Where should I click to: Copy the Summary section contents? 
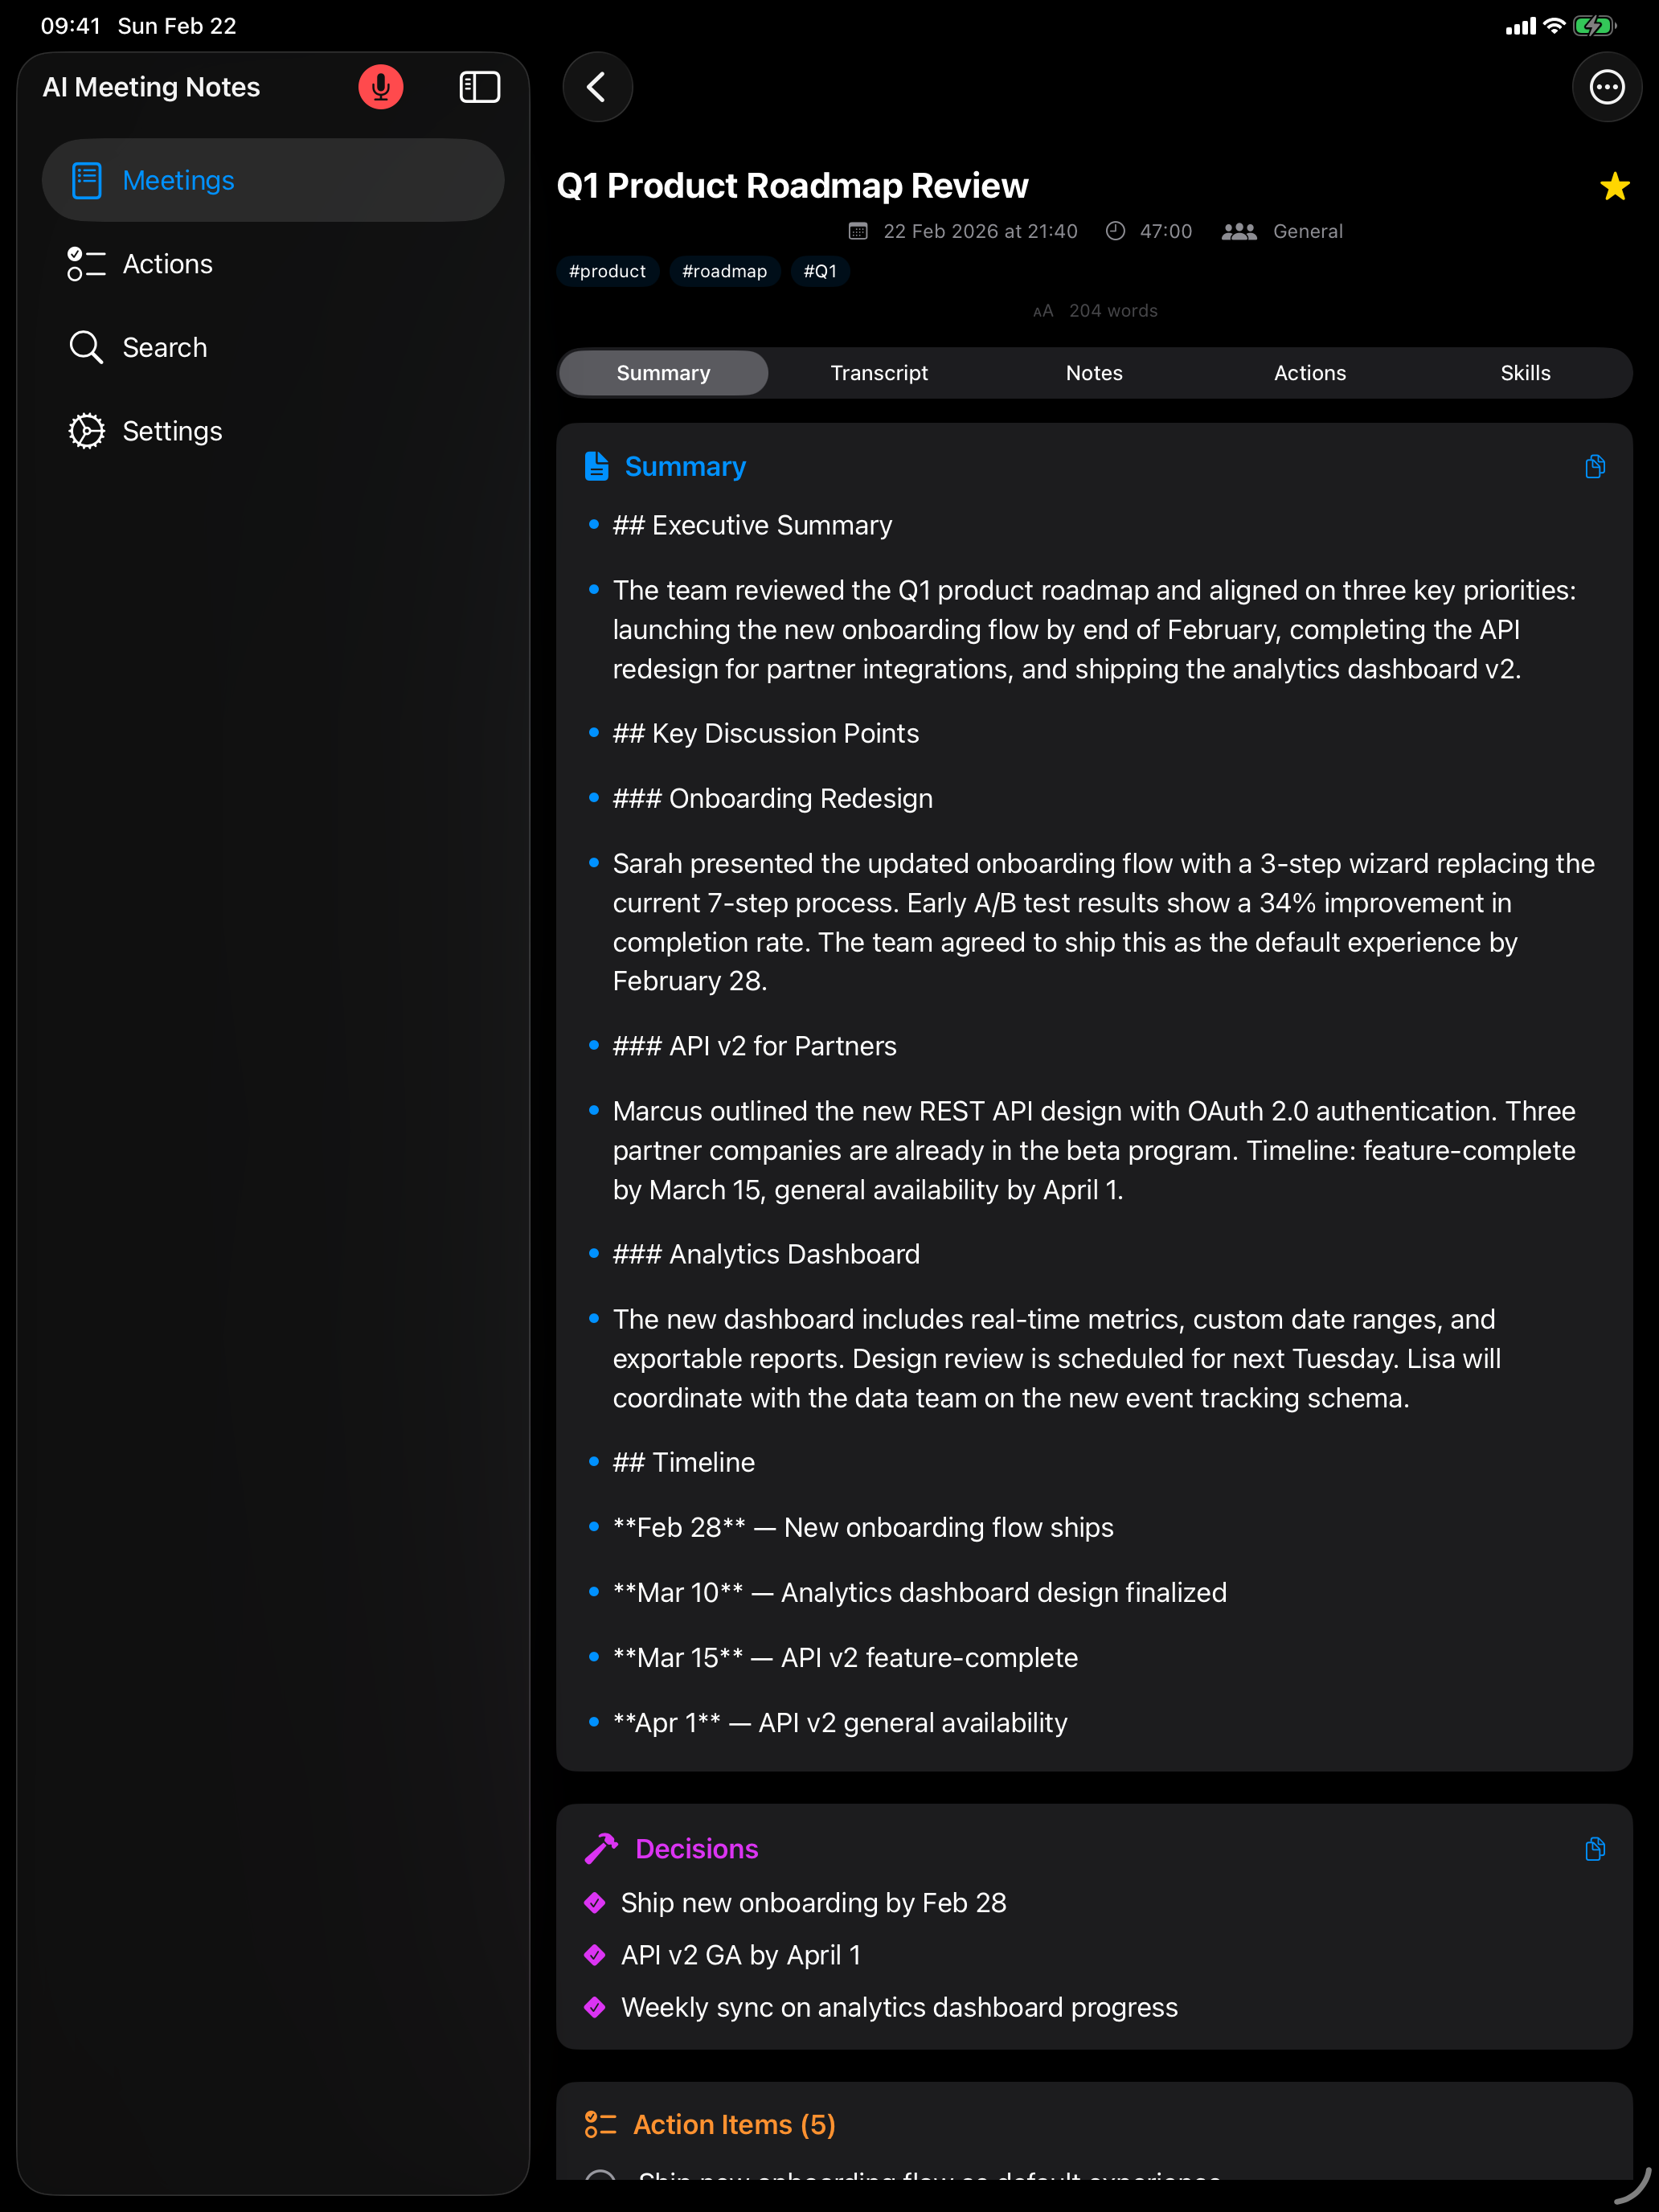coord(1595,466)
